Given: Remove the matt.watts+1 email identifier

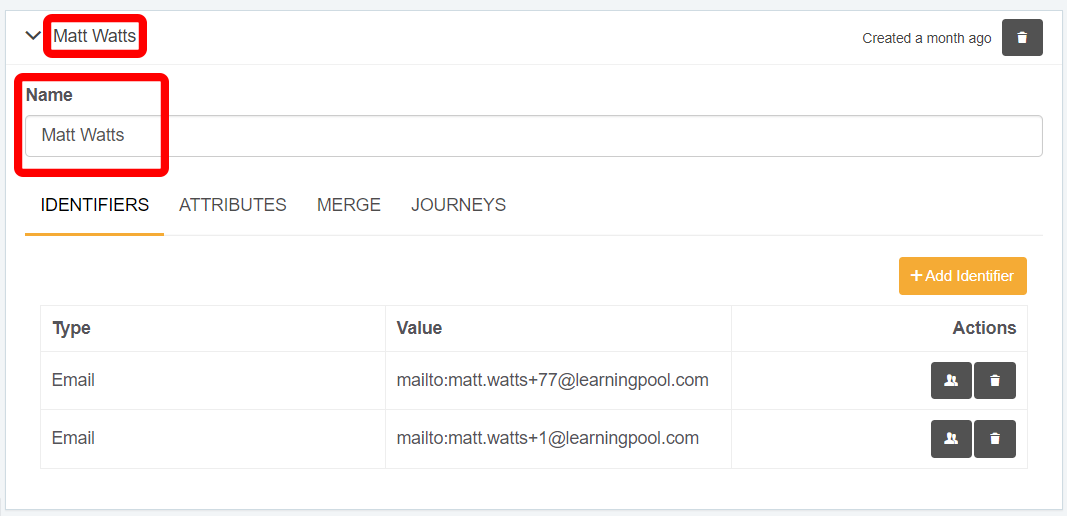Looking at the screenshot, I should [995, 439].
